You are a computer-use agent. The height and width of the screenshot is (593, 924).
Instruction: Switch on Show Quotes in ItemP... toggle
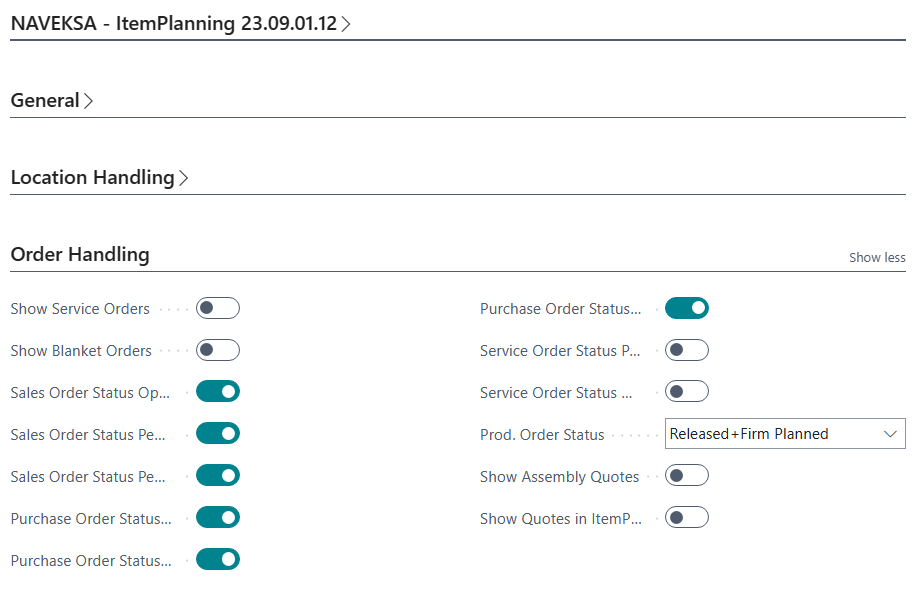[x=687, y=518]
